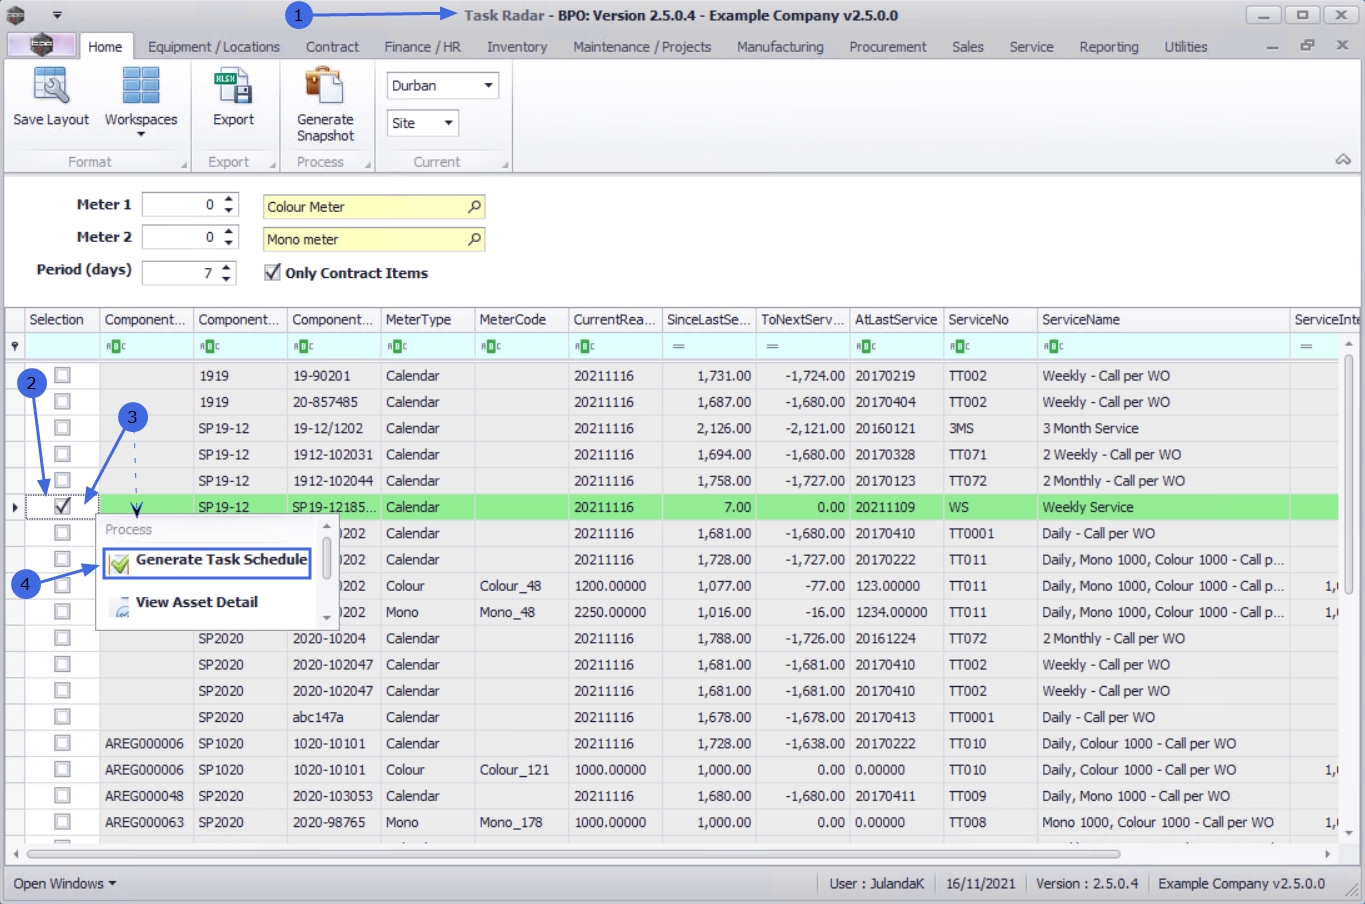Image resolution: width=1365 pixels, height=904 pixels.
Task: Open the Open Windows dropdown in status bar
Action: [x=64, y=884]
